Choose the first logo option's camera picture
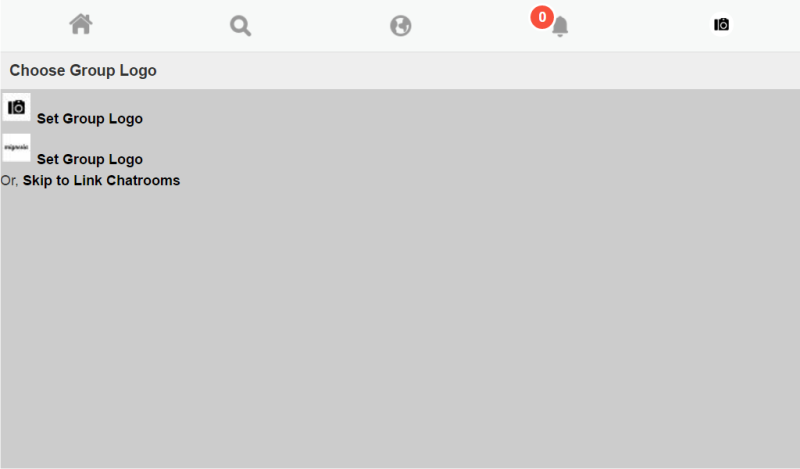Image resolution: width=800 pixels, height=469 pixels. 16,107
